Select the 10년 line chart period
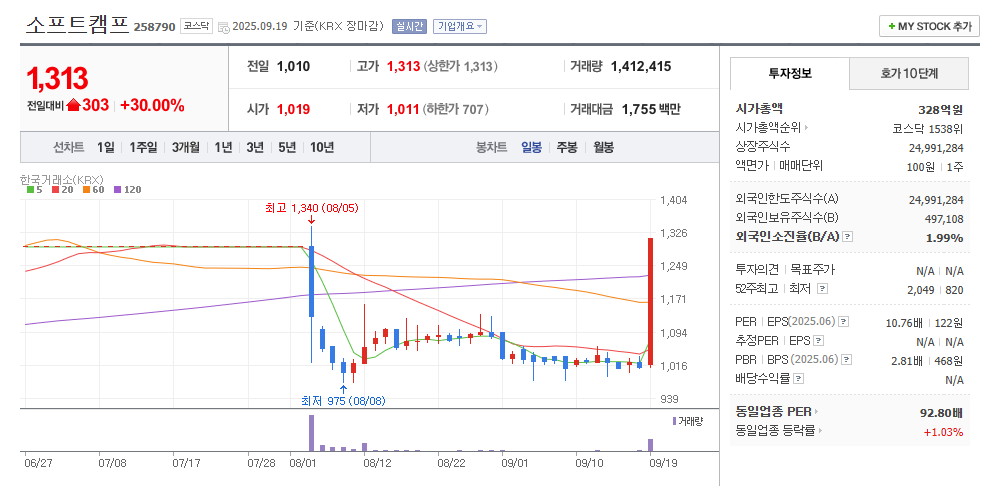 [x=322, y=148]
